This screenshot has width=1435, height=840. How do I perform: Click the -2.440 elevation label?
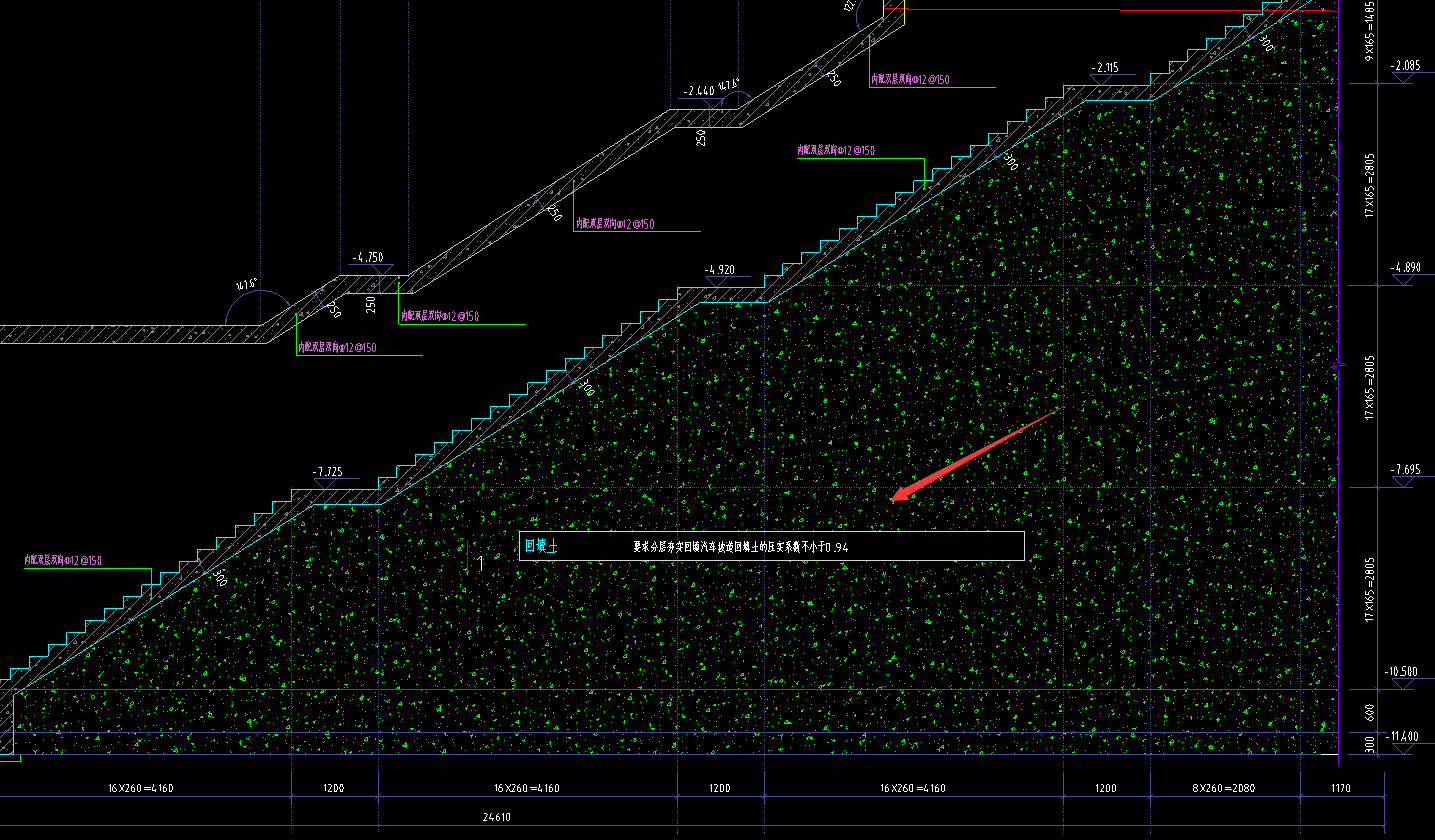(699, 91)
